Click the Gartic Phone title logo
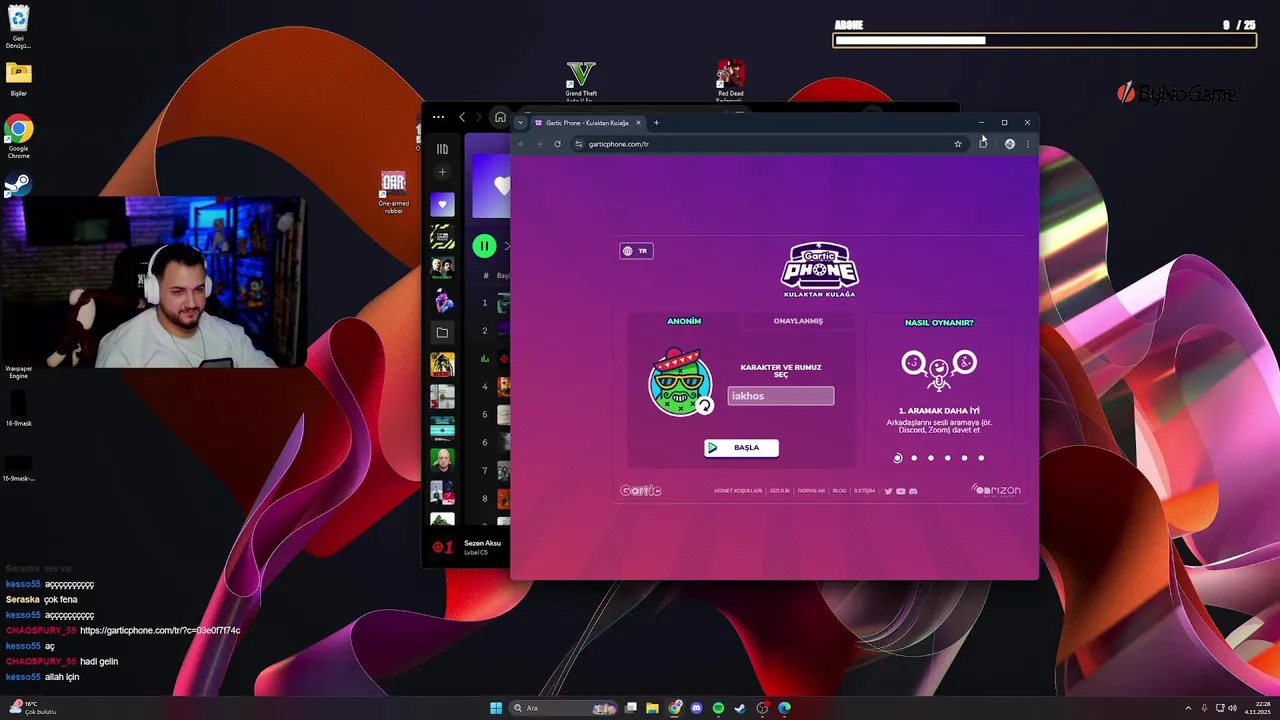 click(x=820, y=270)
